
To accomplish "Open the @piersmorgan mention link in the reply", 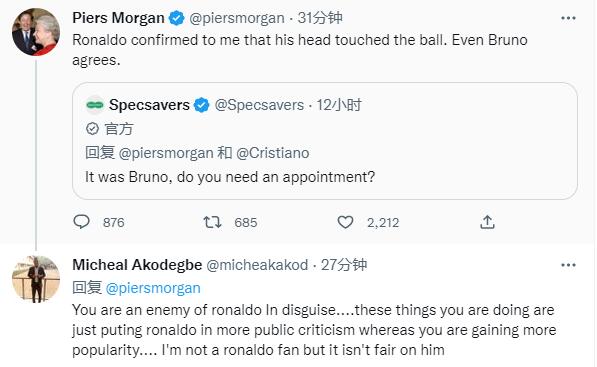I will click(x=153, y=288).
